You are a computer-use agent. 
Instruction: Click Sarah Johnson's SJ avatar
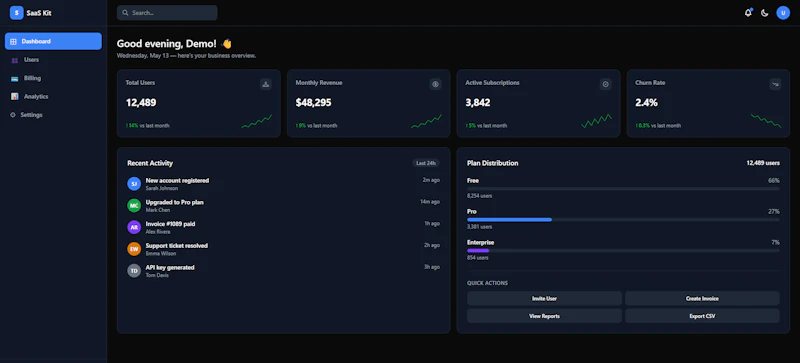[134, 184]
